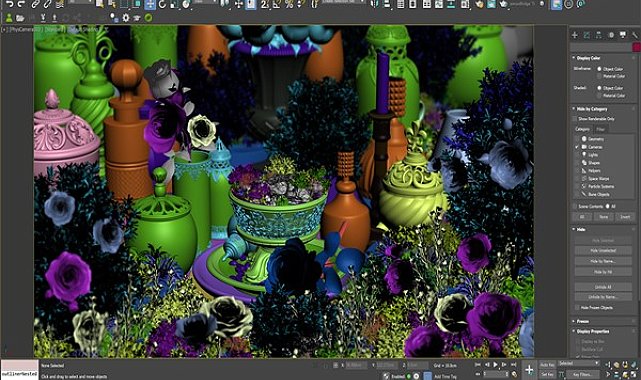Open the Named Selection Sets dropdown
Image resolution: width=641 pixels, height=380 pixels.
pos(343,2)
